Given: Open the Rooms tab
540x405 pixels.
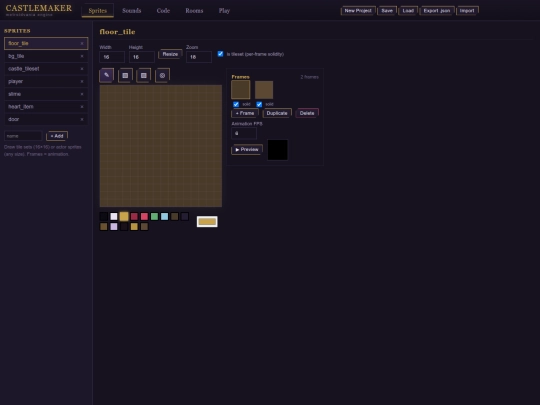Looking at the screenshot, I should [x=194, y=11].
